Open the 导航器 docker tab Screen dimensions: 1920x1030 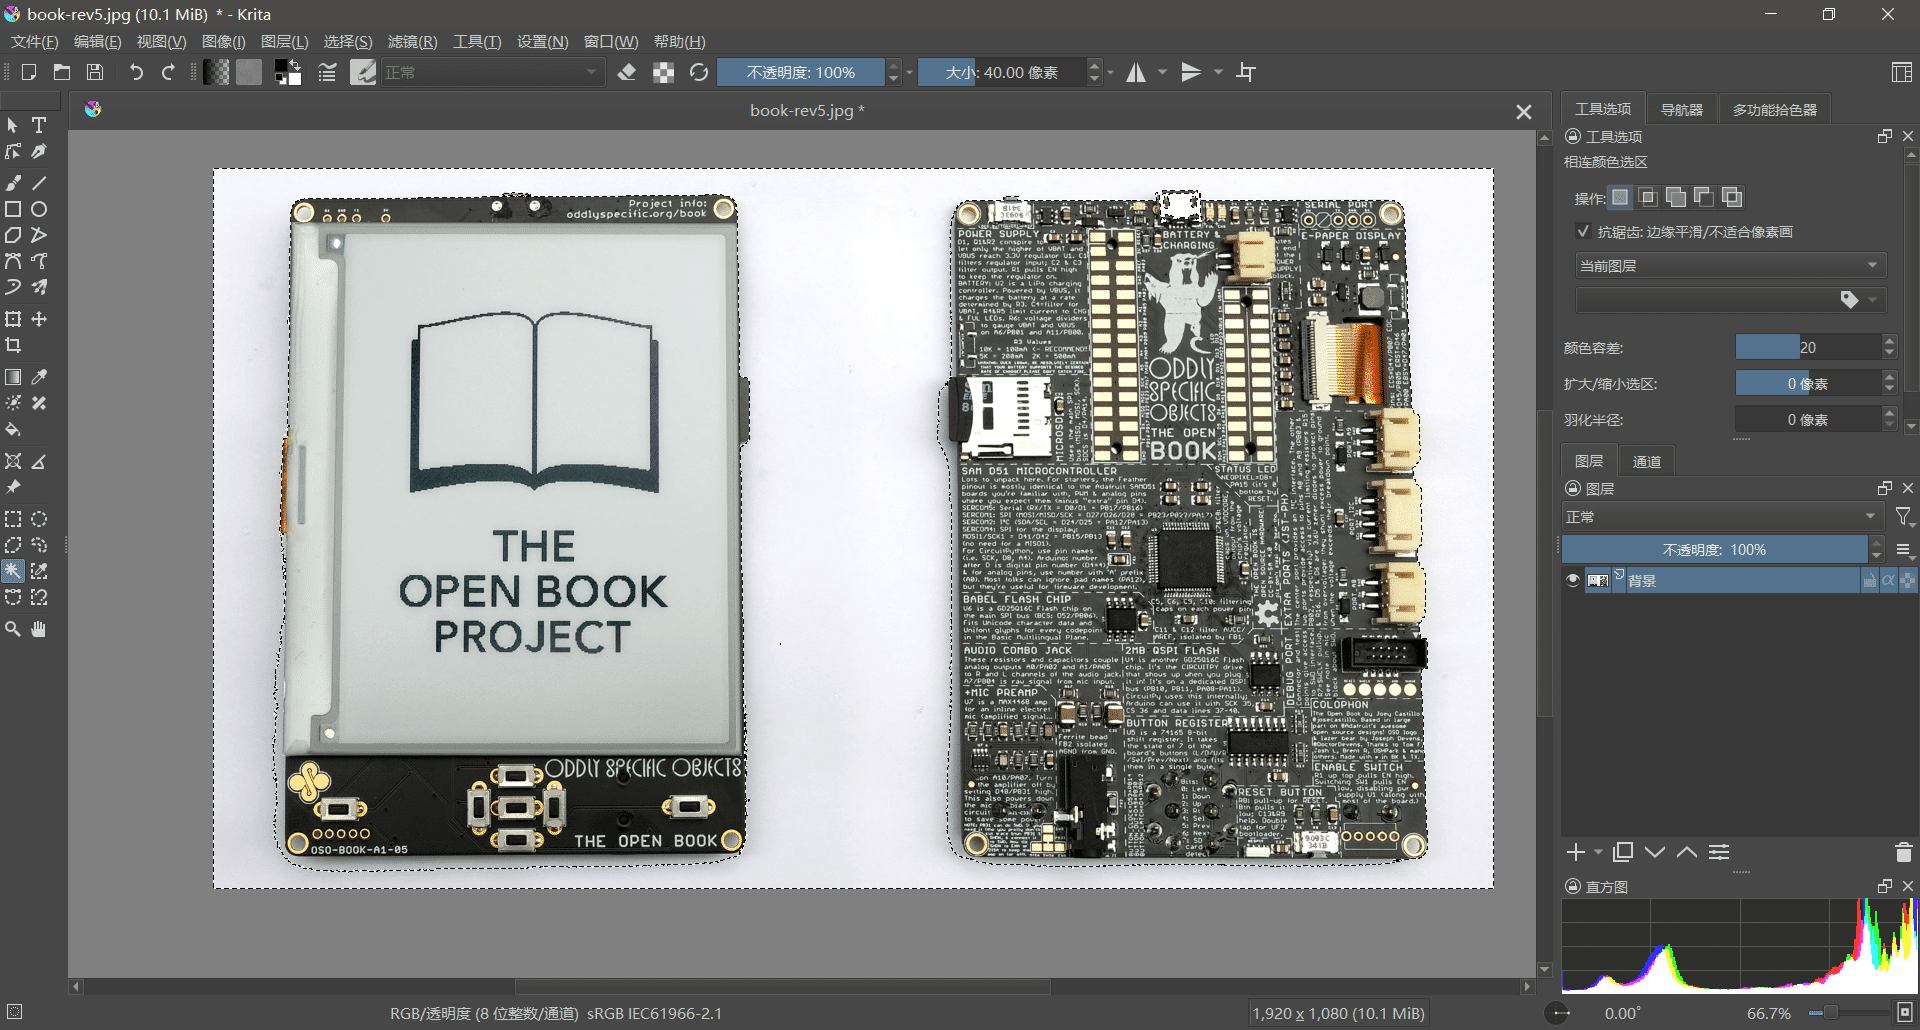[x=1681, y=109]
